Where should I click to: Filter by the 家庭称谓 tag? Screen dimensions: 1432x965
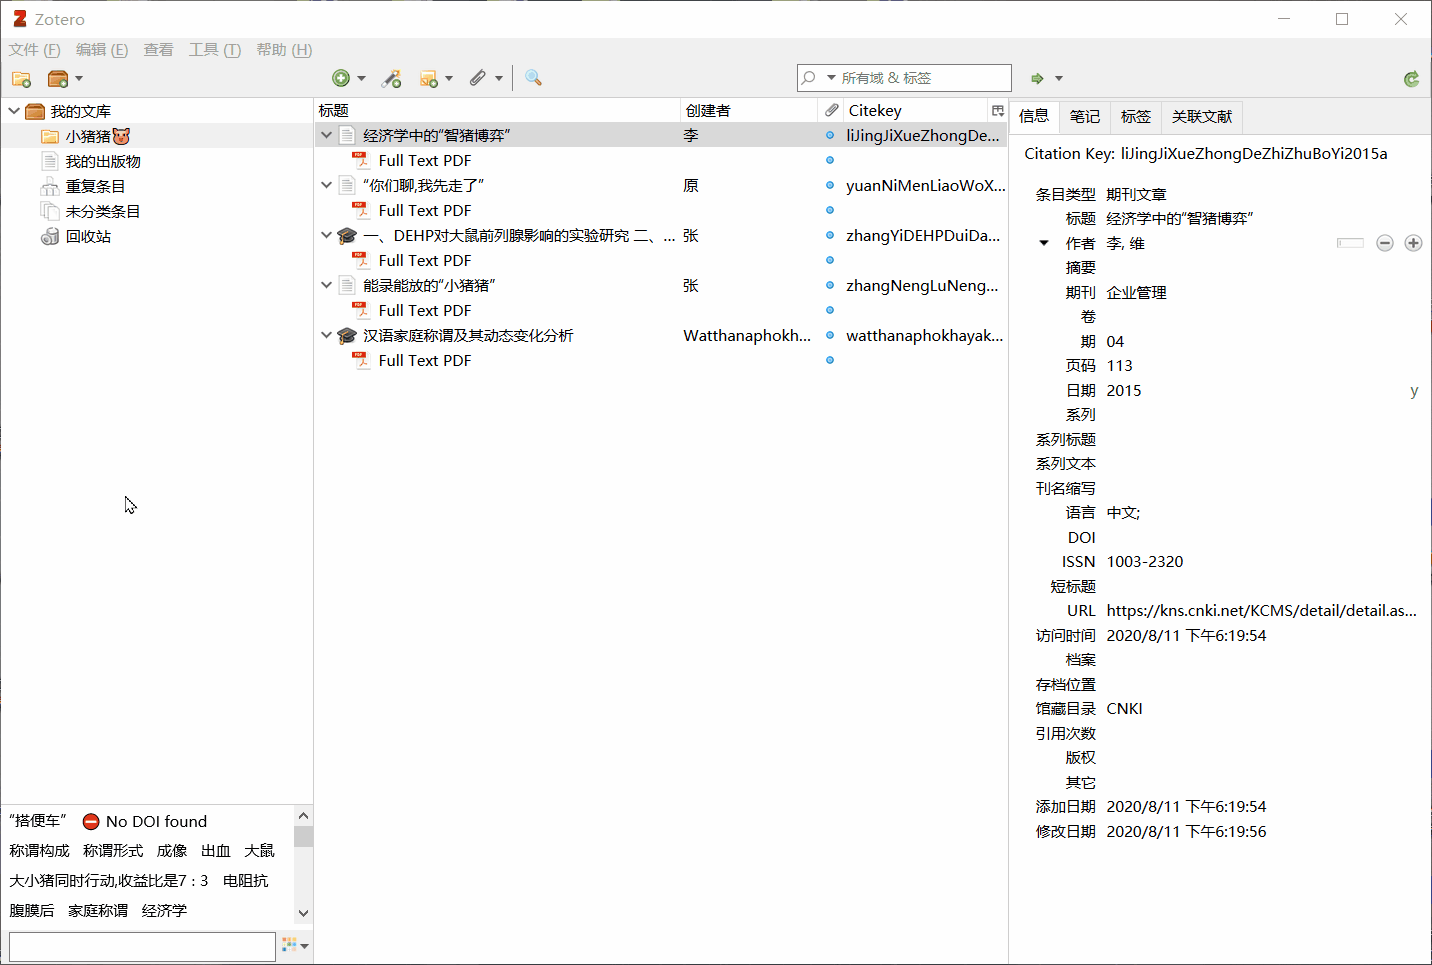click(x=98, y=910)
